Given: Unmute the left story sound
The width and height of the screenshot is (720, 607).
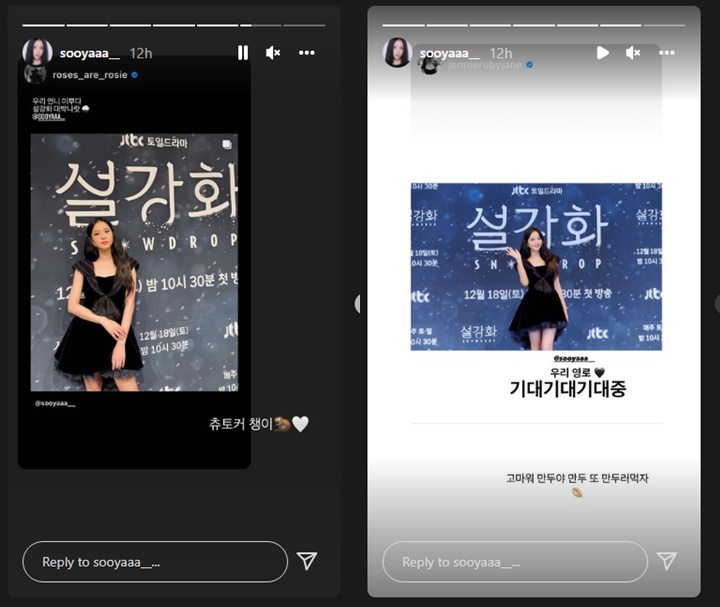Looking at the screenshot, I should (273, 53).
